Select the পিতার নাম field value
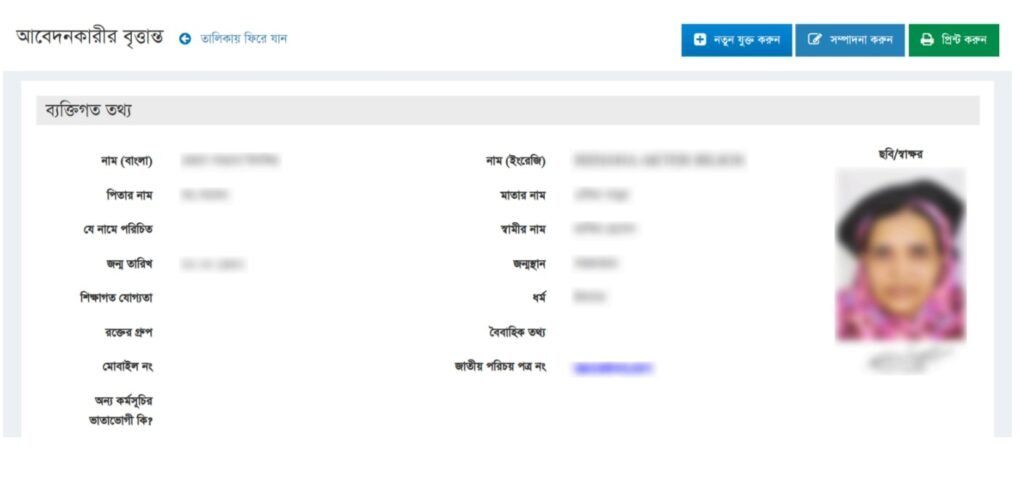Screen dimensions: 1024x488 206,195
